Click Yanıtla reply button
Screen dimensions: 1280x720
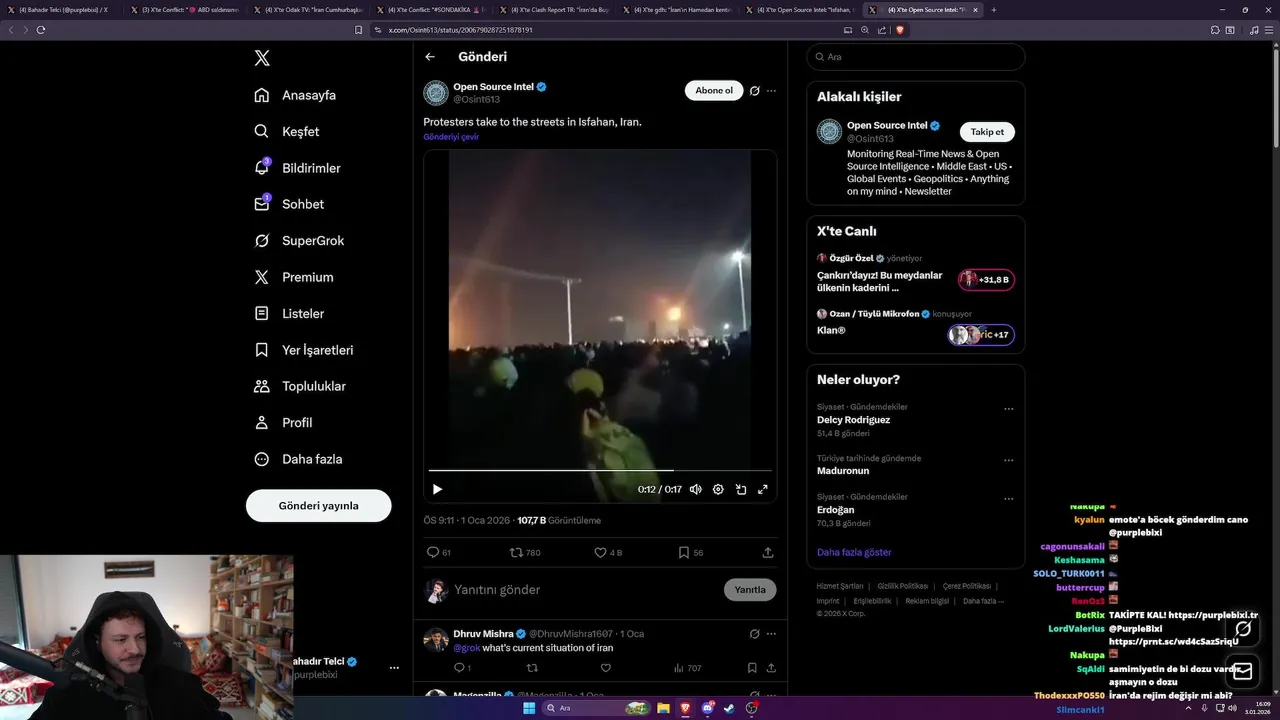click(750, 590)
